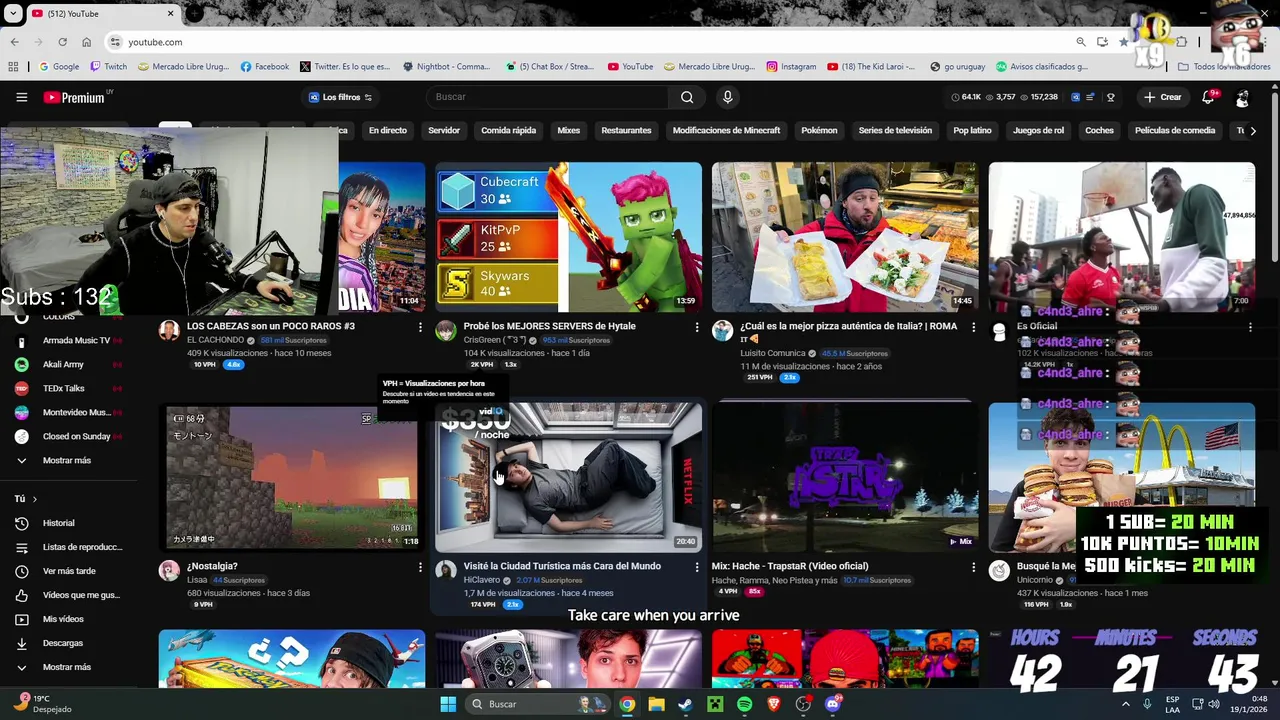1280x720 pixels.
Task: Reload the page in the browser
Action: coord(62,42)
